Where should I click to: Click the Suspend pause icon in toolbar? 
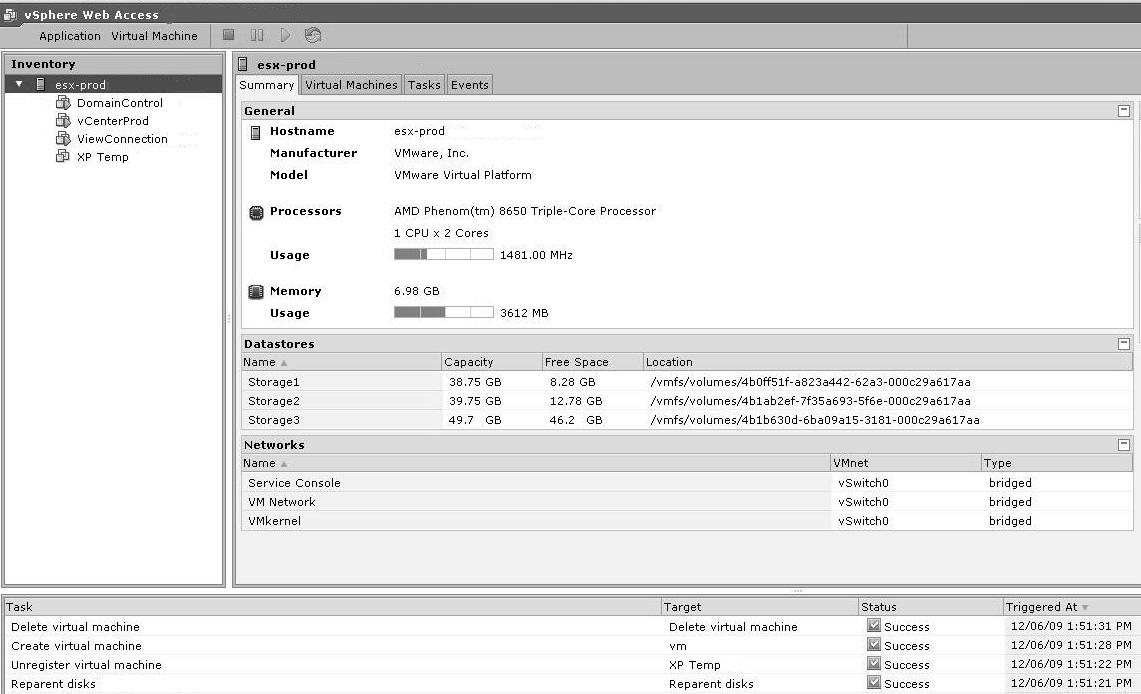point(257,35)
